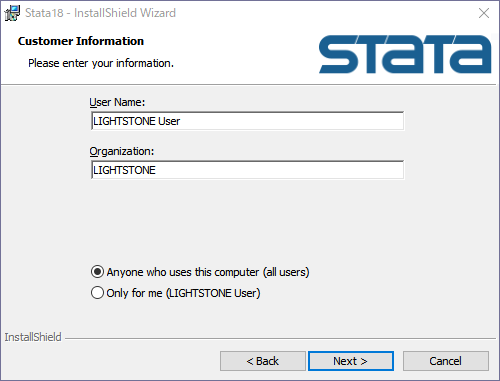The height and width of the screenshot is (381, 500).
Task: Click the installer icon in the title bar
Action: tap(12, 13)
